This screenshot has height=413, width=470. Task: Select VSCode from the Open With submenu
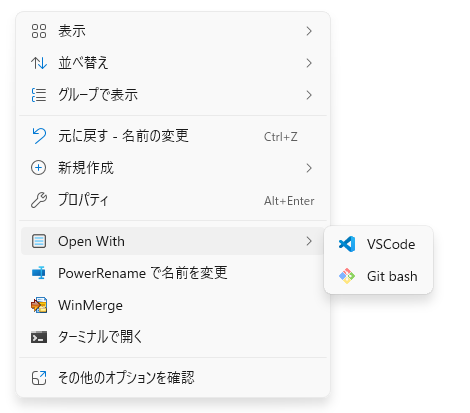pos(378,244)
